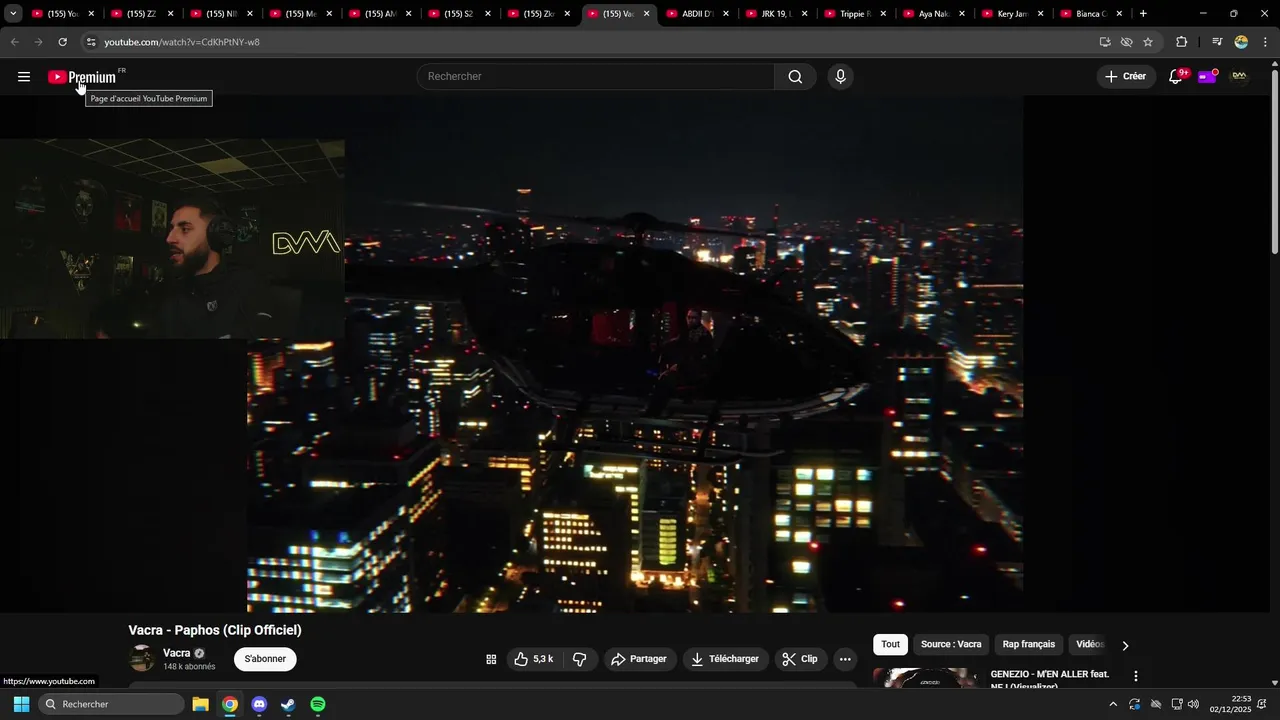
Task: Open GENEZIO suggested video thumbnail
Action: [x=925, y=679]
